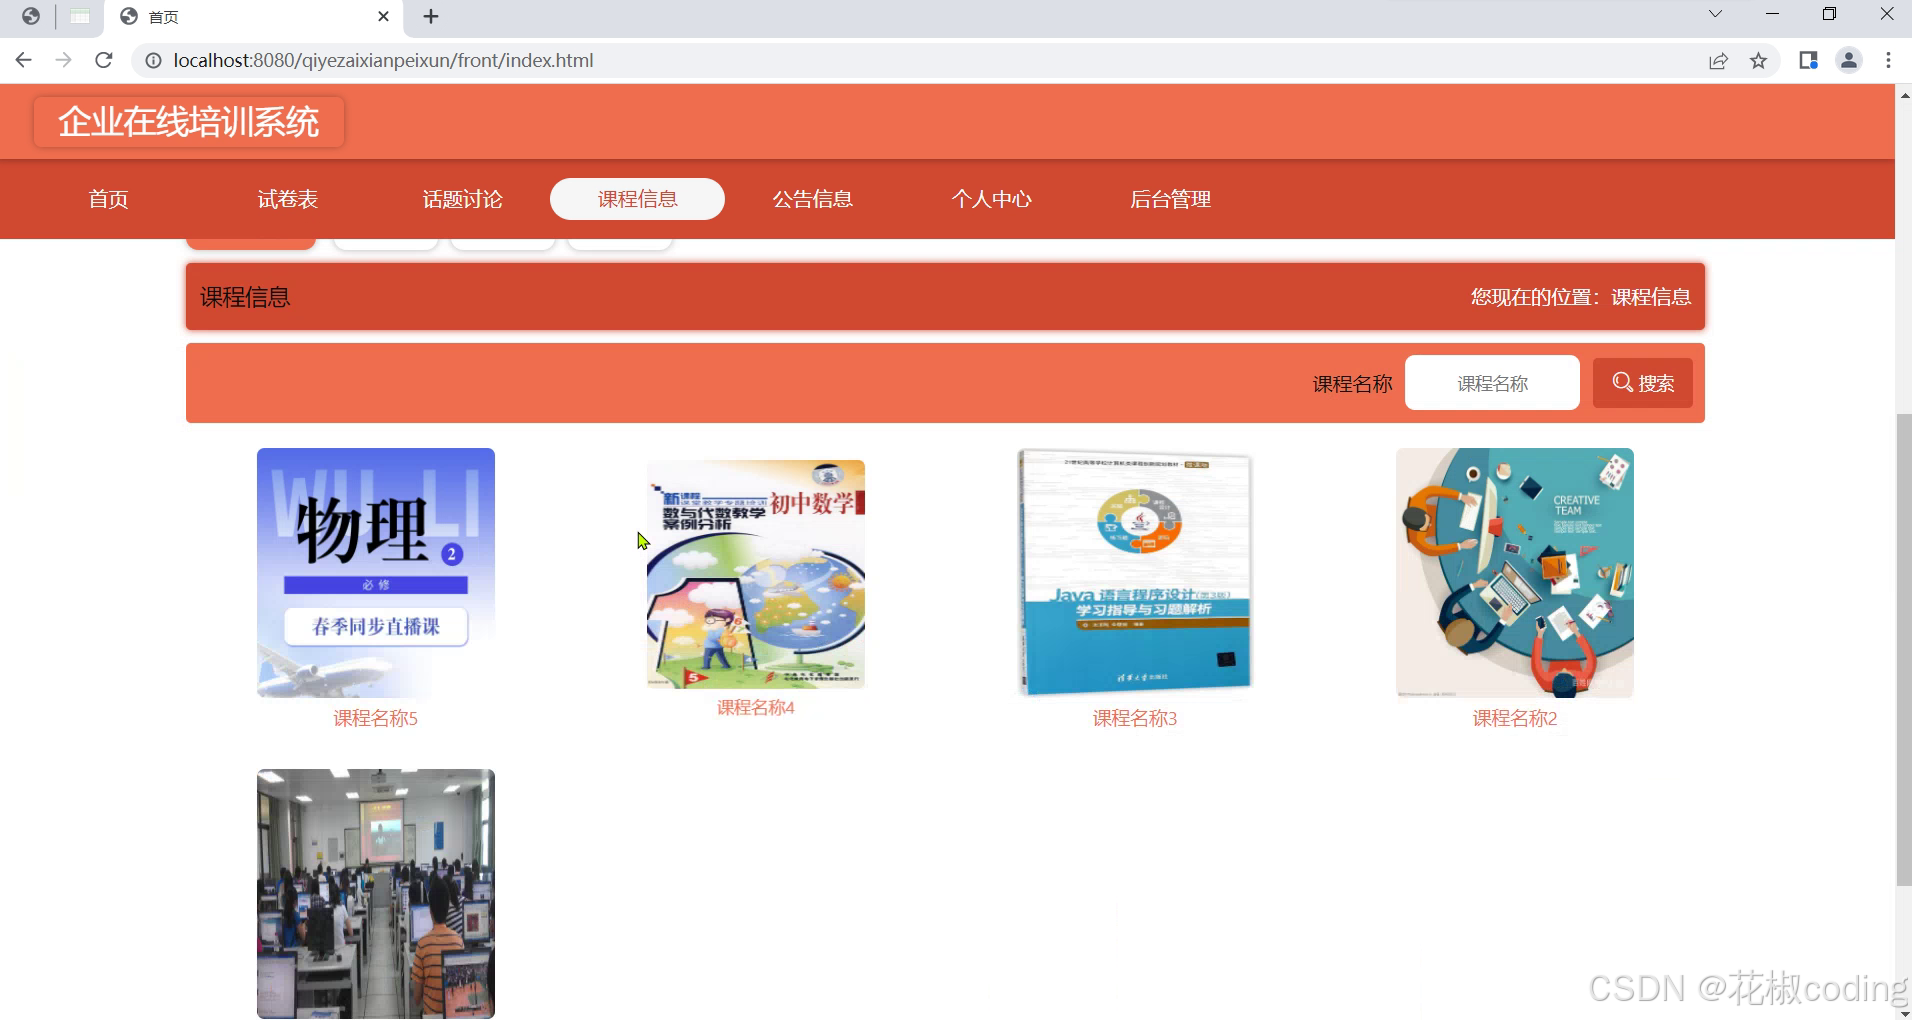Open the 物理 course cover image

pos(376,573)
